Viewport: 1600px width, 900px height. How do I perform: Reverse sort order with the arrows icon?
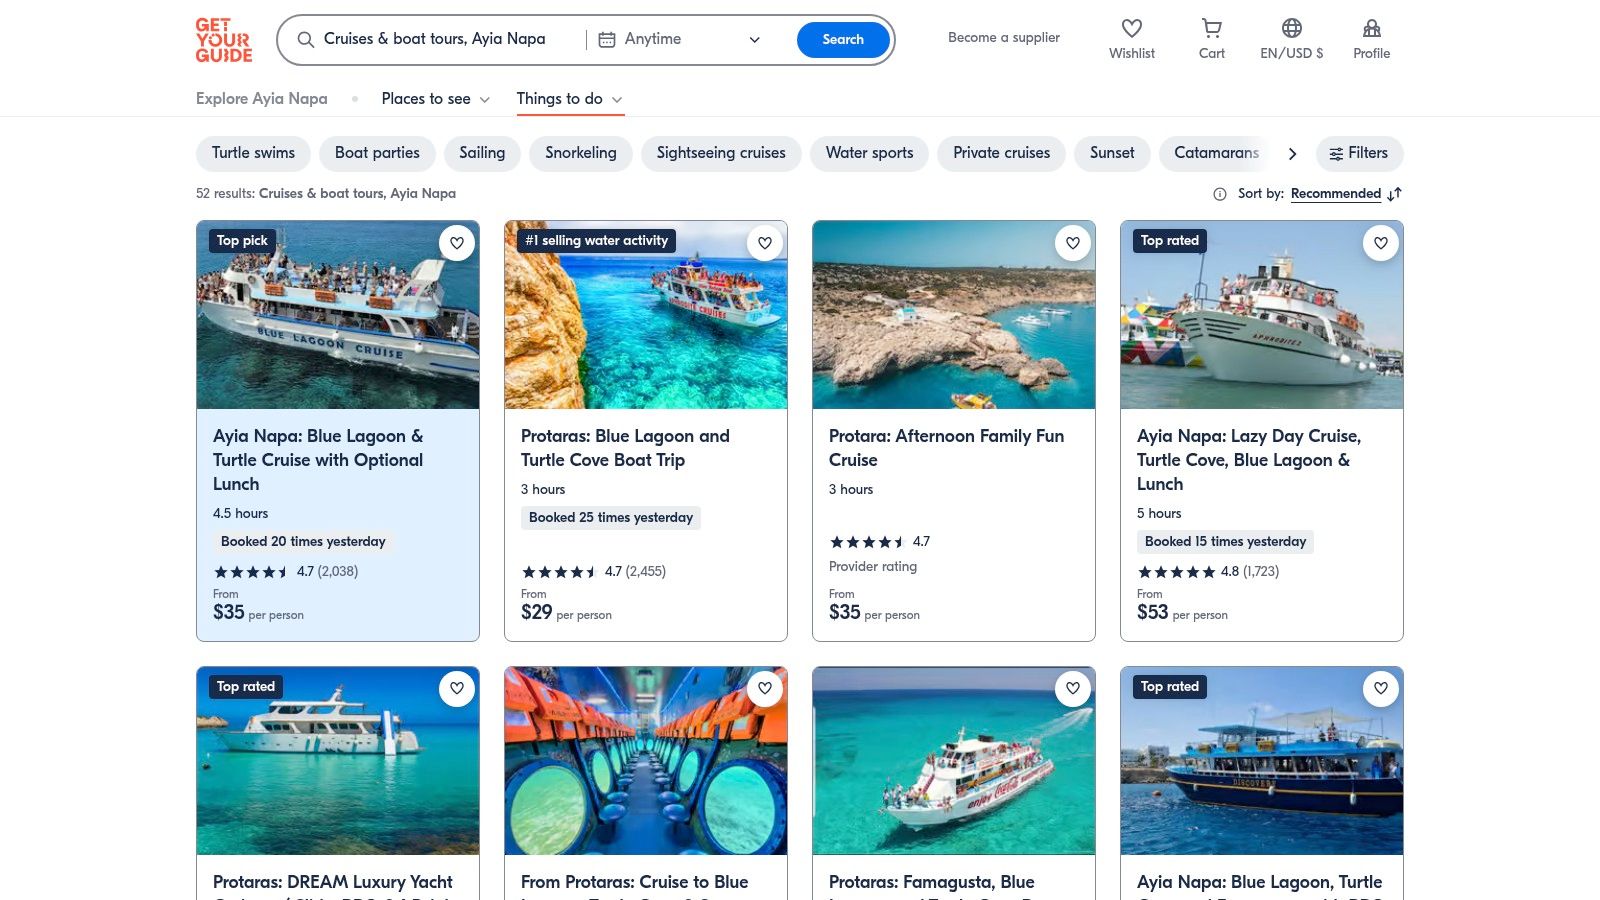point(1395,194)
